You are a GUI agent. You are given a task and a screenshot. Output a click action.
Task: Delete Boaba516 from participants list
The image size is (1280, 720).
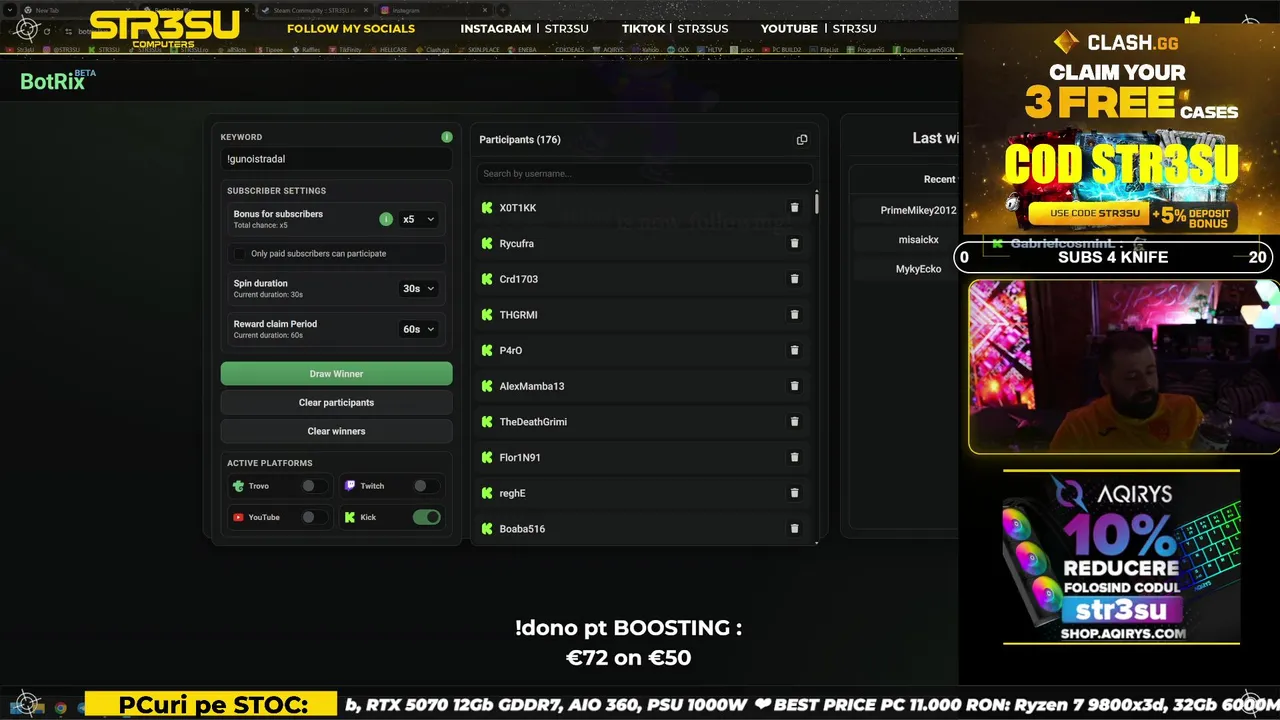(794, 529)
